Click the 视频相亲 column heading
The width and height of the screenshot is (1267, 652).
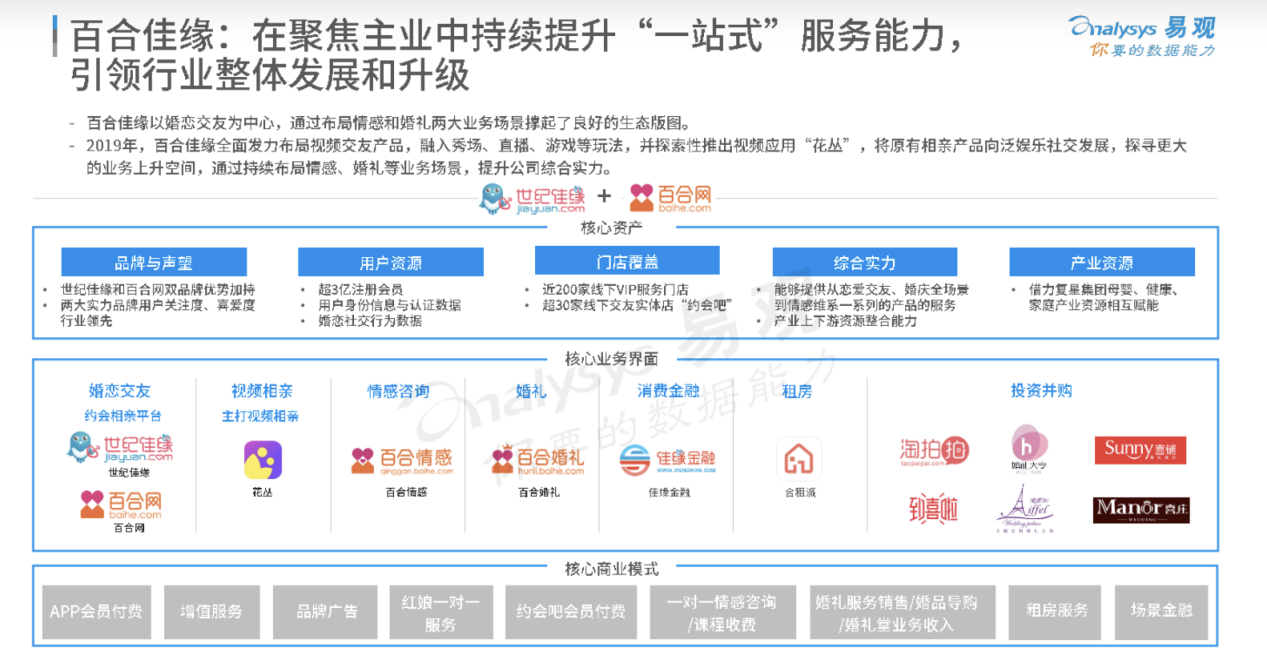tap(262, 391)
